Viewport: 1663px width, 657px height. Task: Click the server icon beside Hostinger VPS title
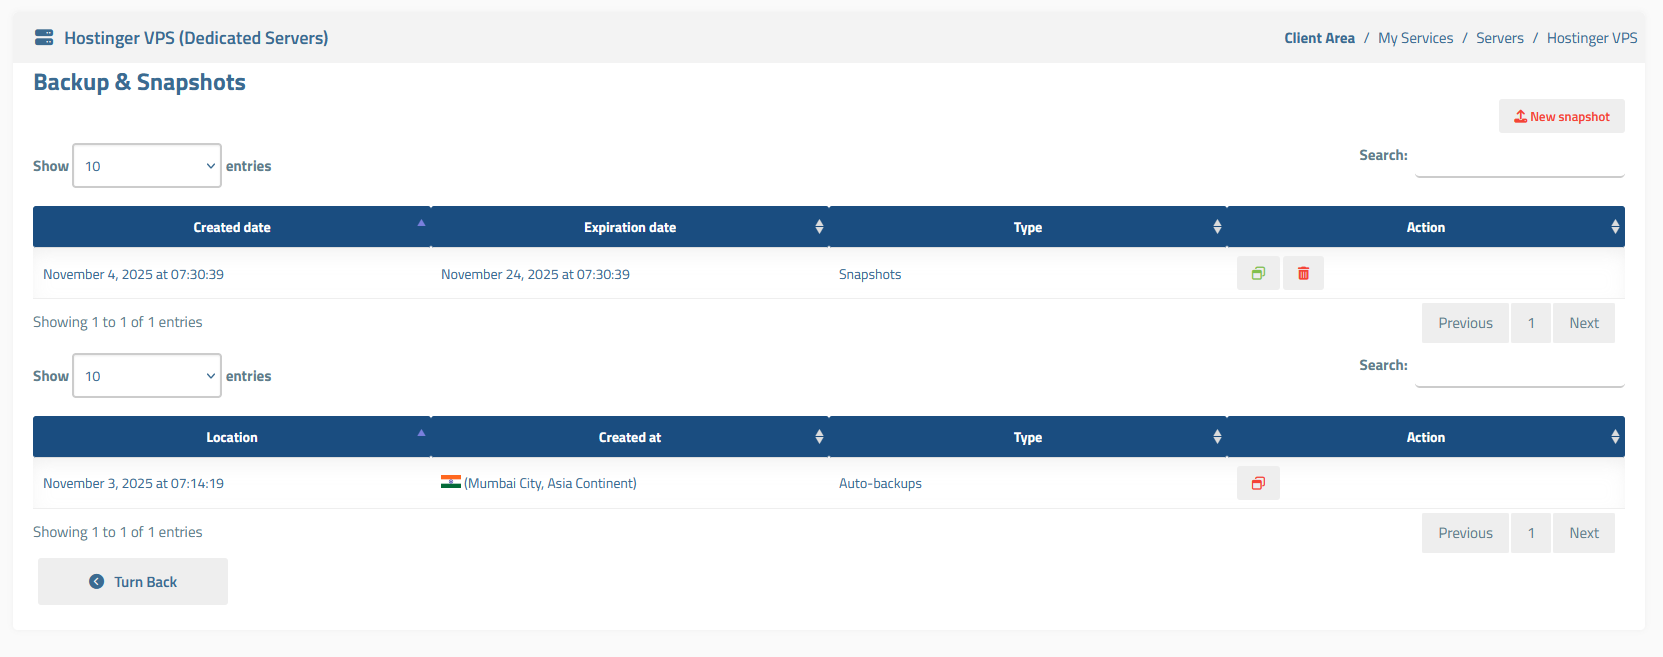(44, 38)
